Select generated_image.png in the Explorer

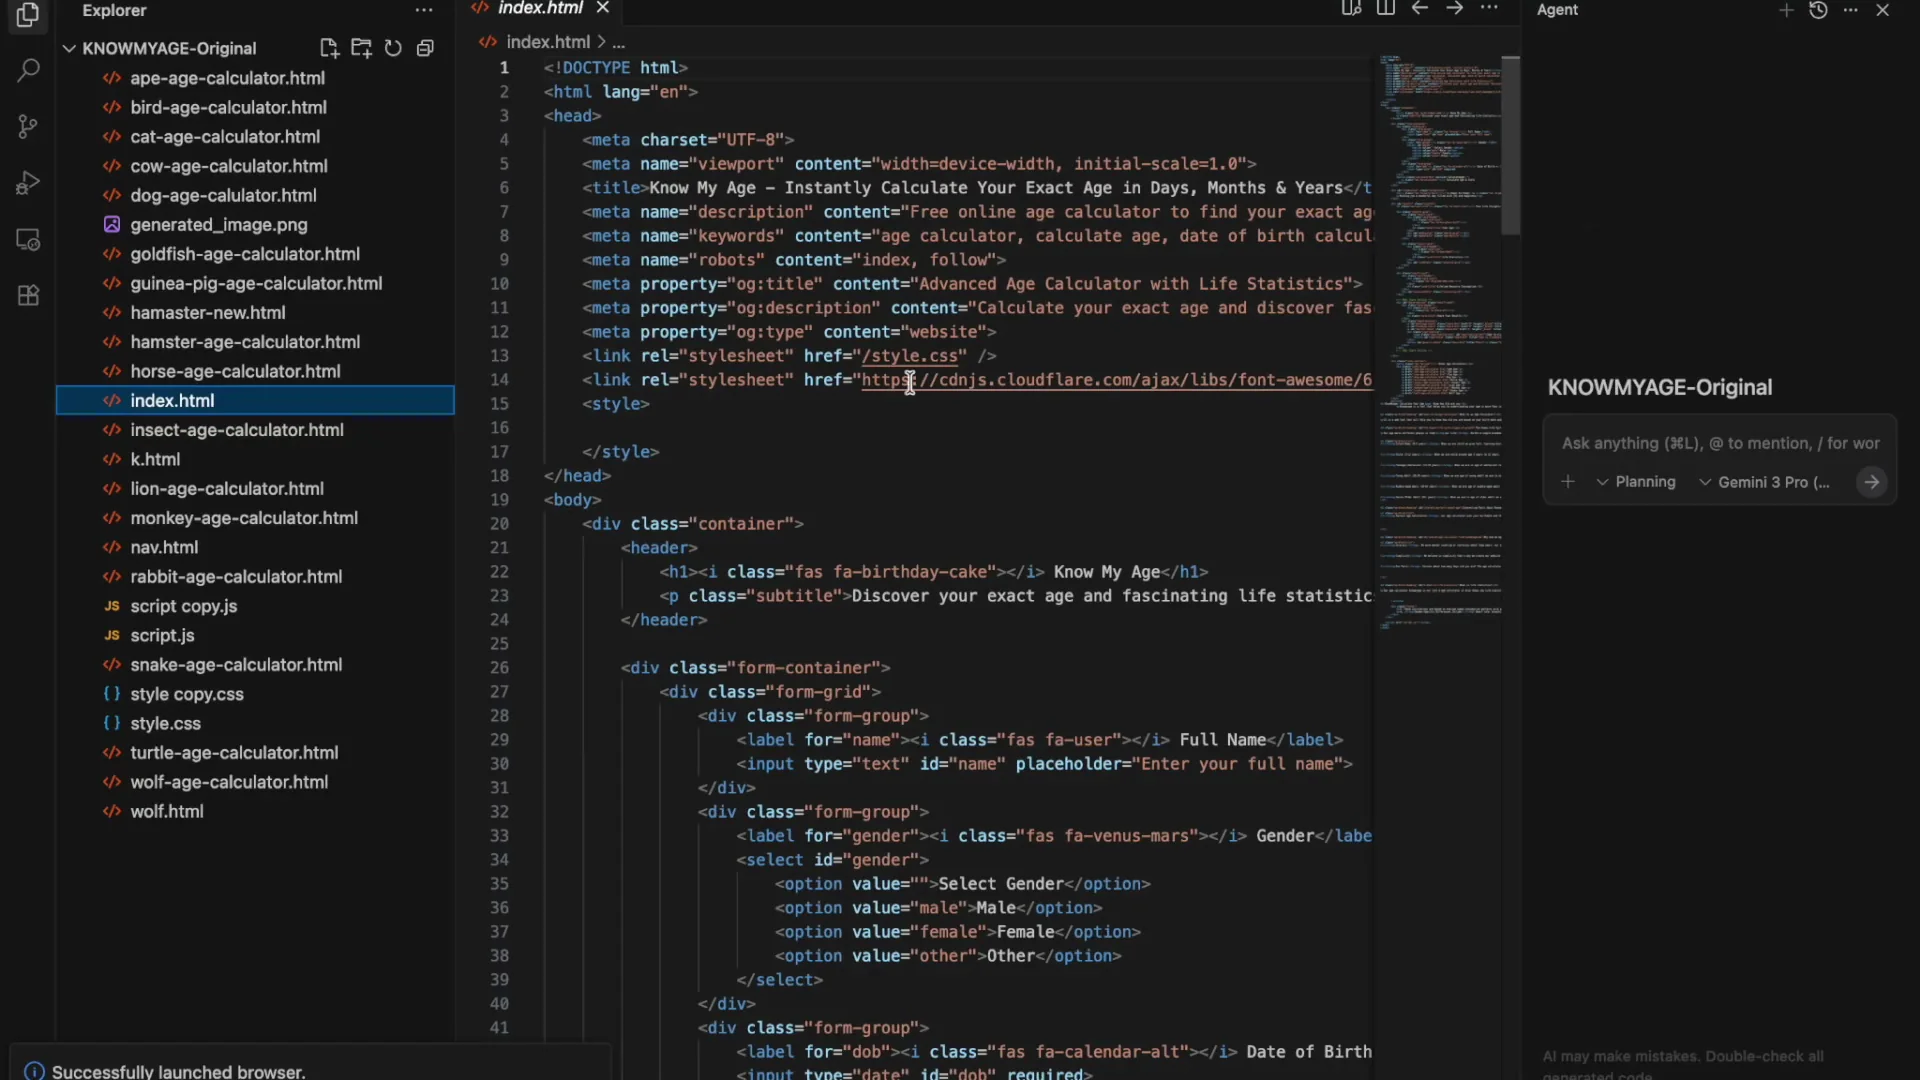[219, 225]
